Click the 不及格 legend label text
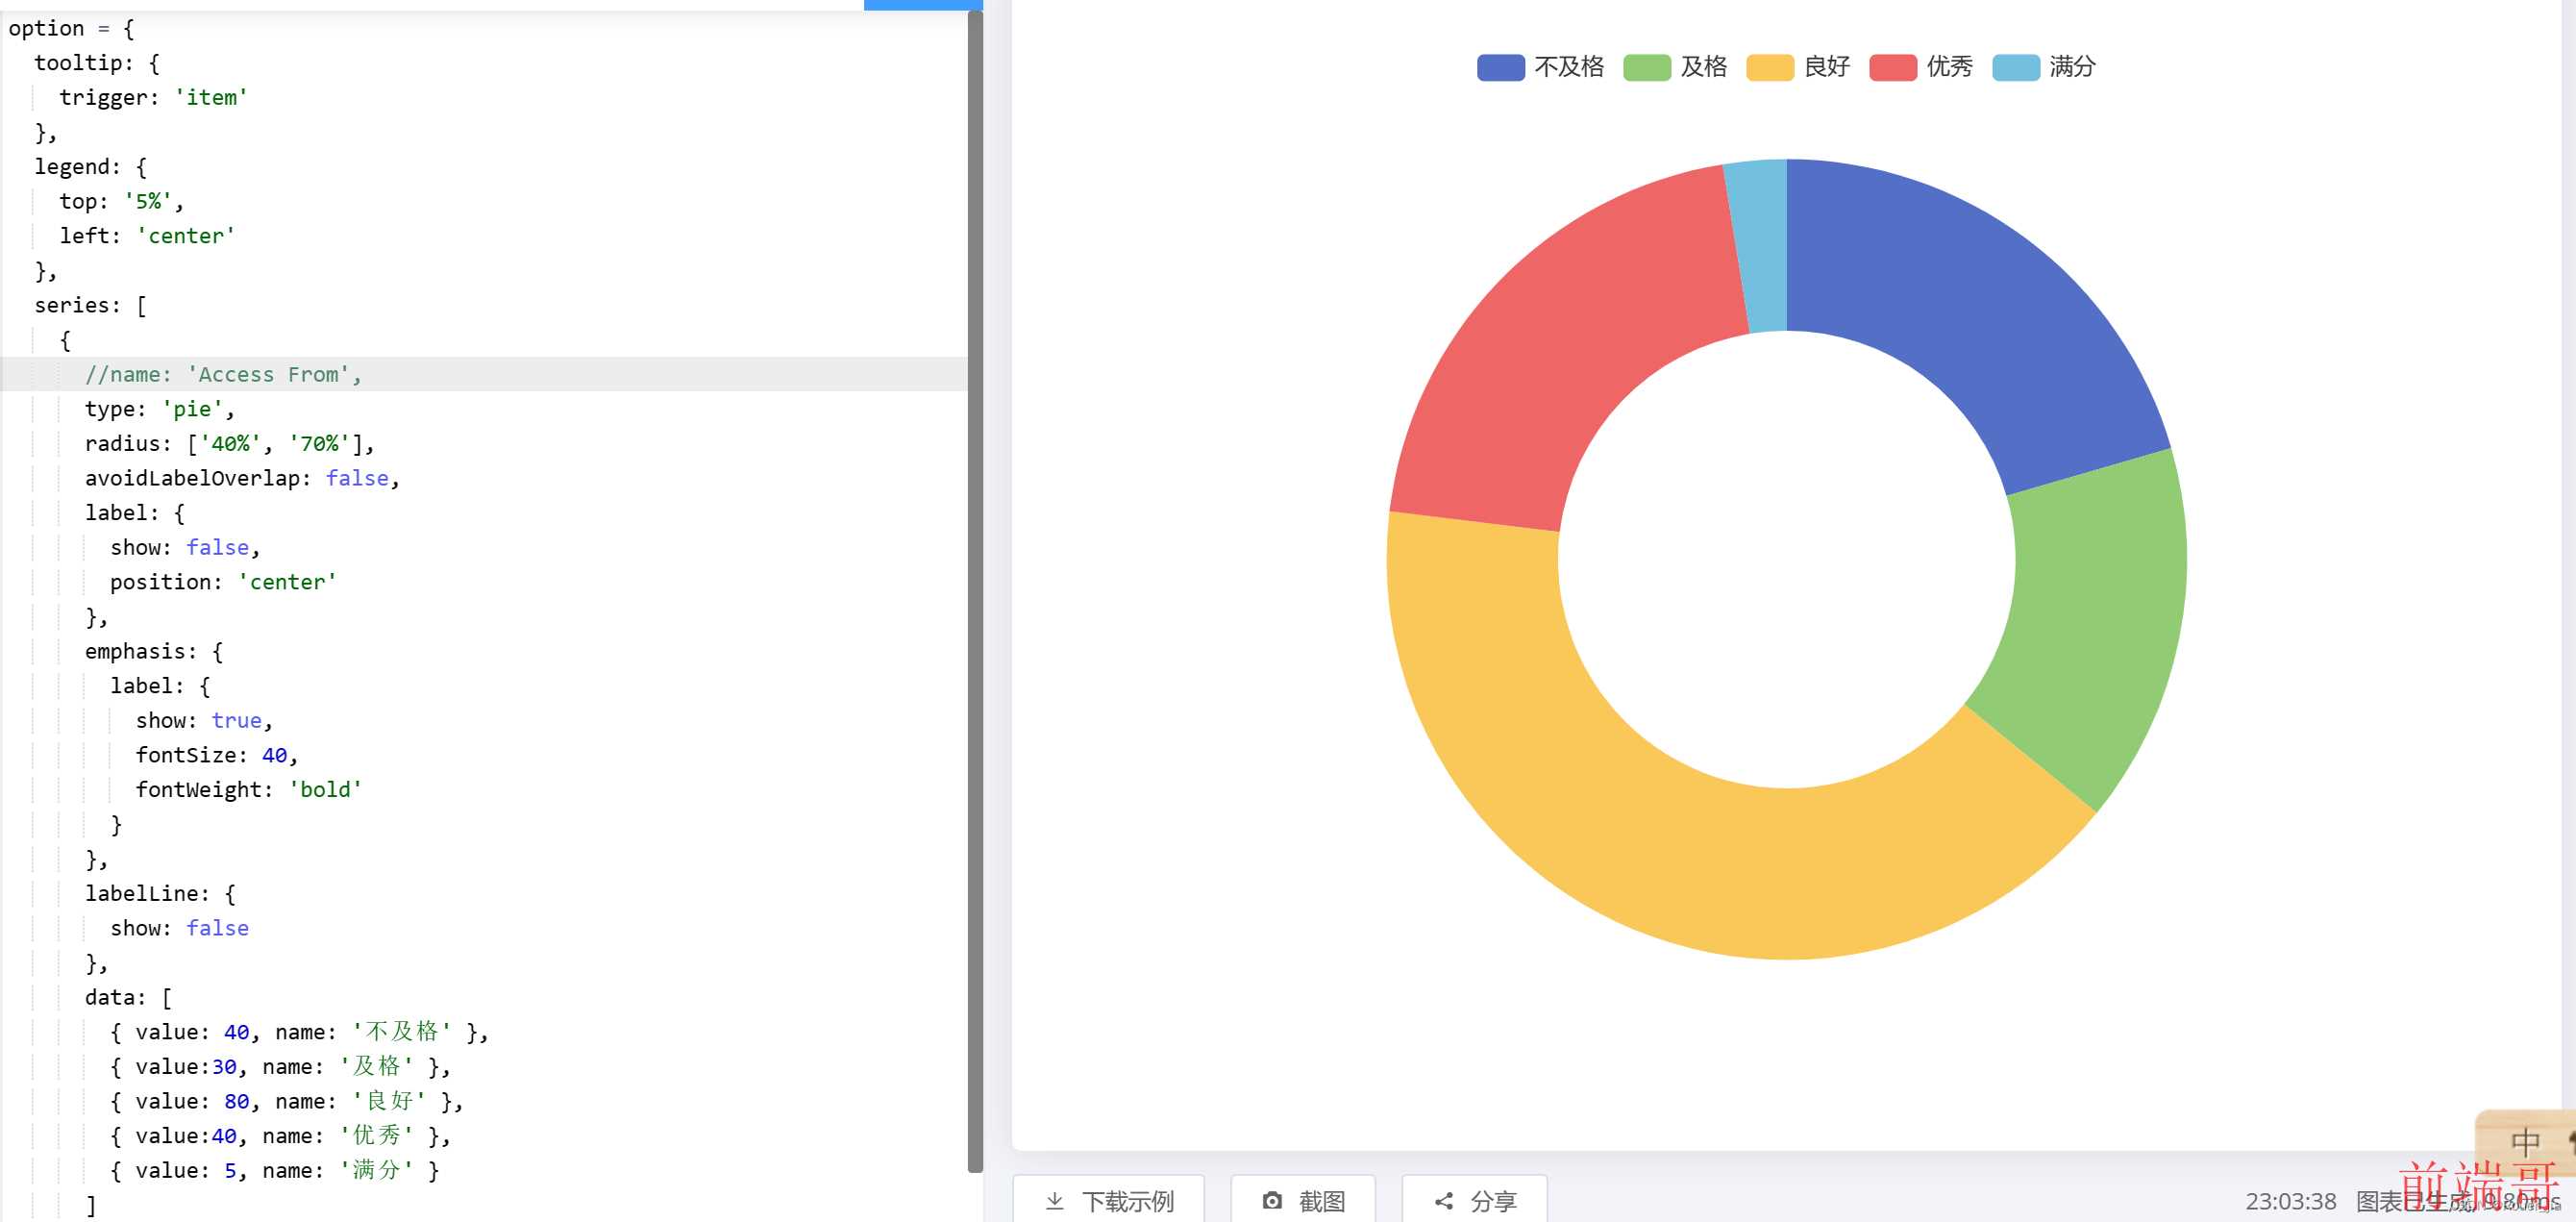This screenshot has height=1222, width=2576. [x=1568, y=67]
